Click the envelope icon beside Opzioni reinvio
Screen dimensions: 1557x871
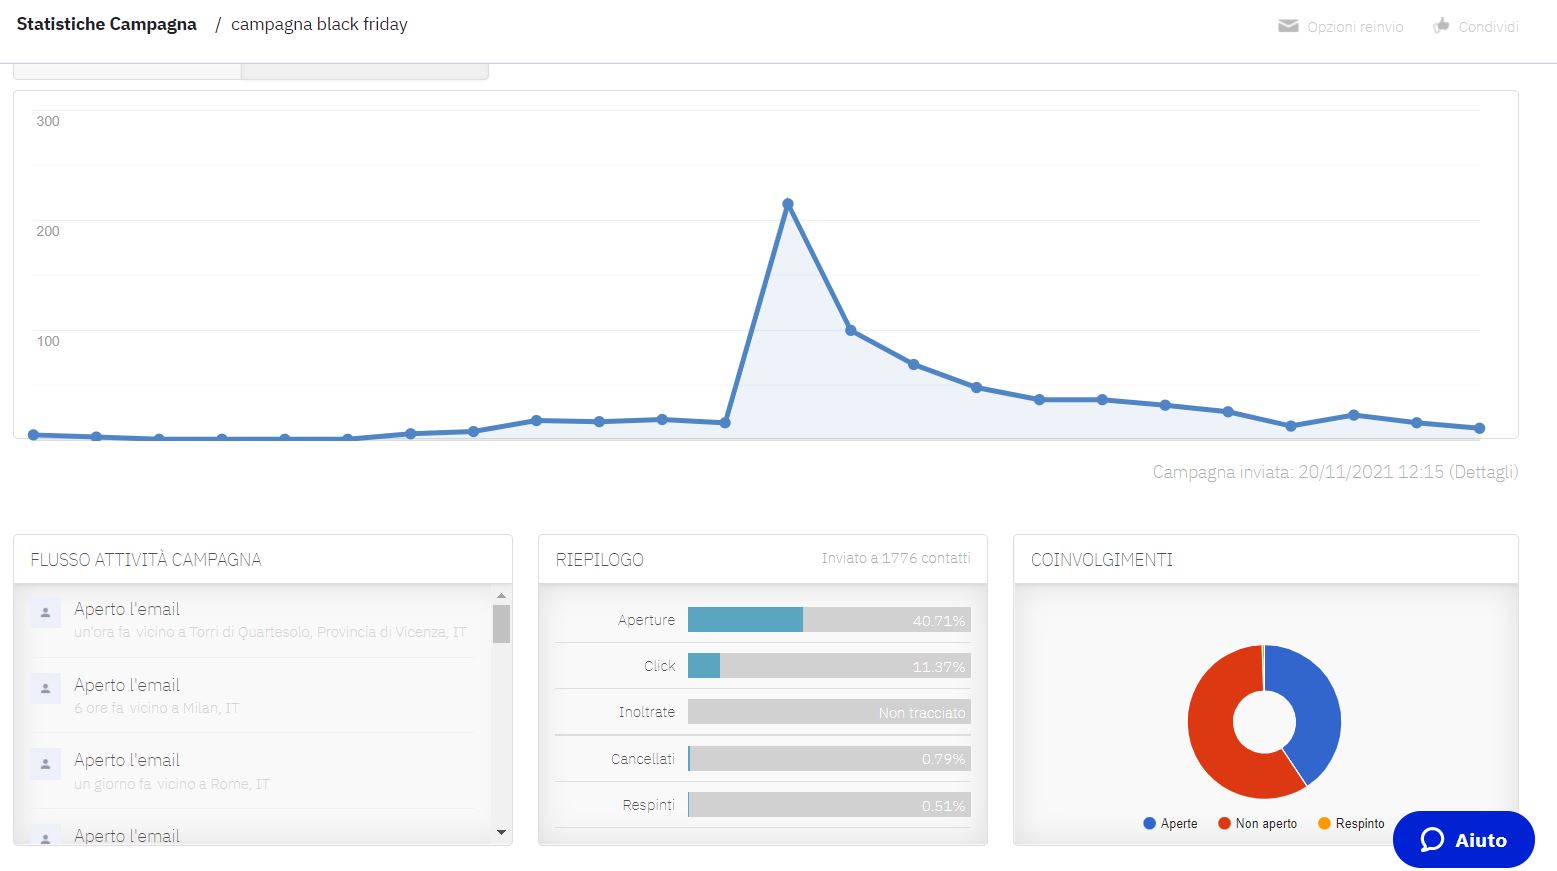pos(1288,26)
